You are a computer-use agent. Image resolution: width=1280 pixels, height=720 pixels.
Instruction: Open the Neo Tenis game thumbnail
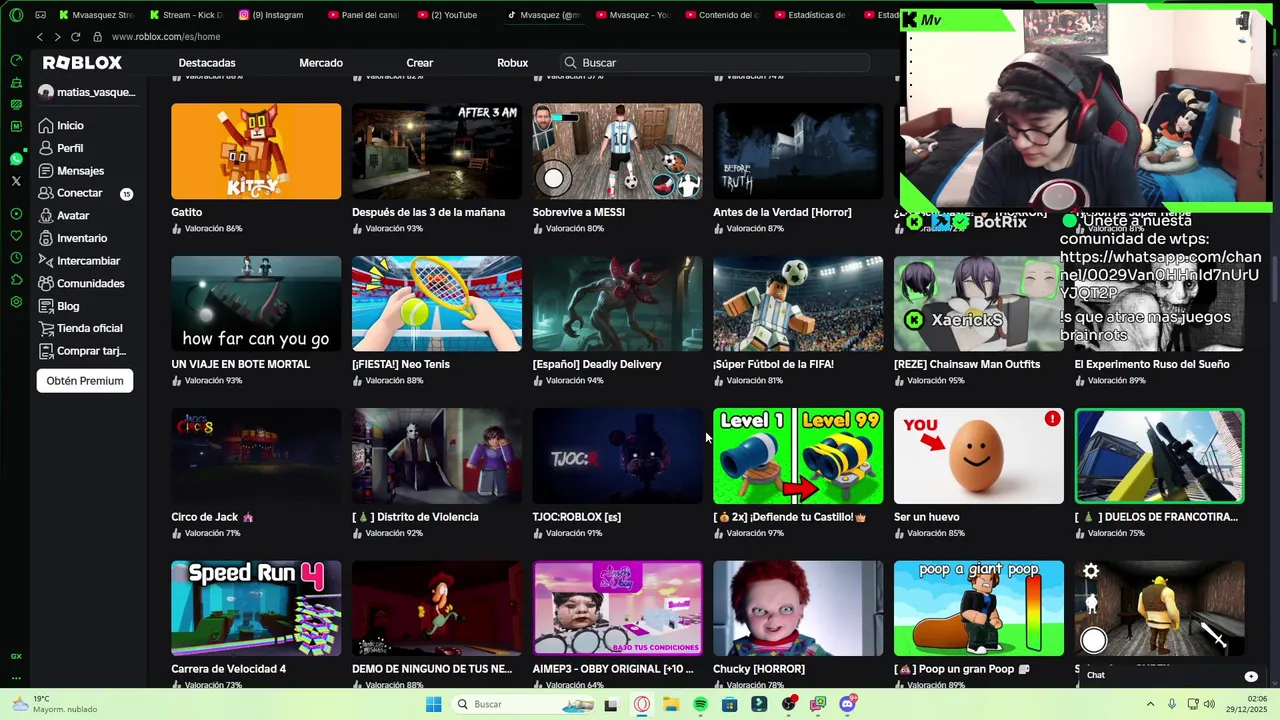tap(437, 303)
